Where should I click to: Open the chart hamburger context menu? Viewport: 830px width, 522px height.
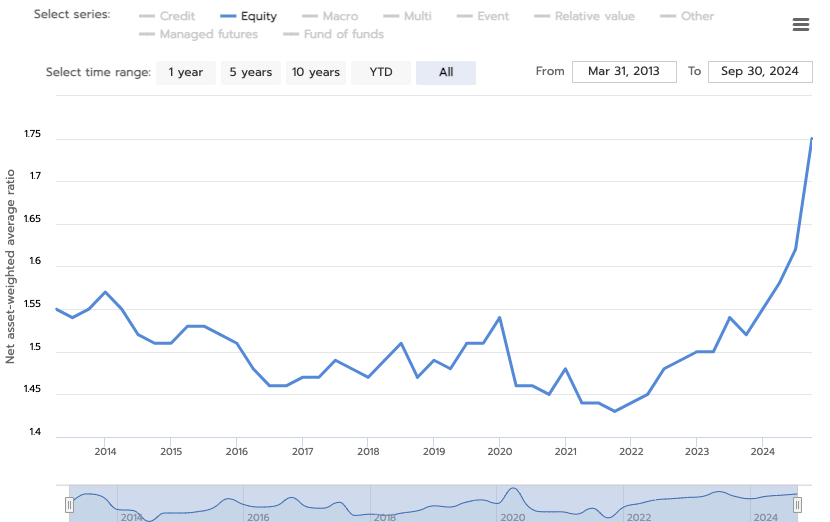800,25
